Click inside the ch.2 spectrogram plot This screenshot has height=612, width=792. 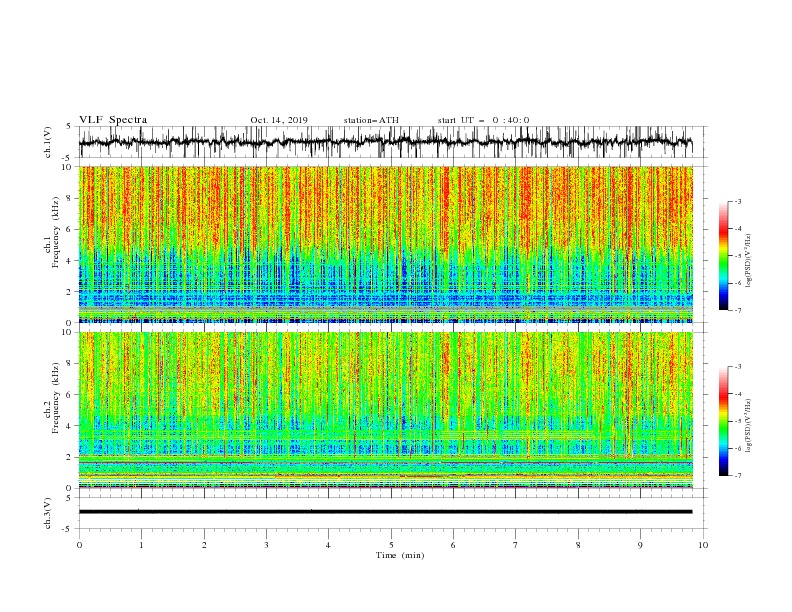coord(386,410)
